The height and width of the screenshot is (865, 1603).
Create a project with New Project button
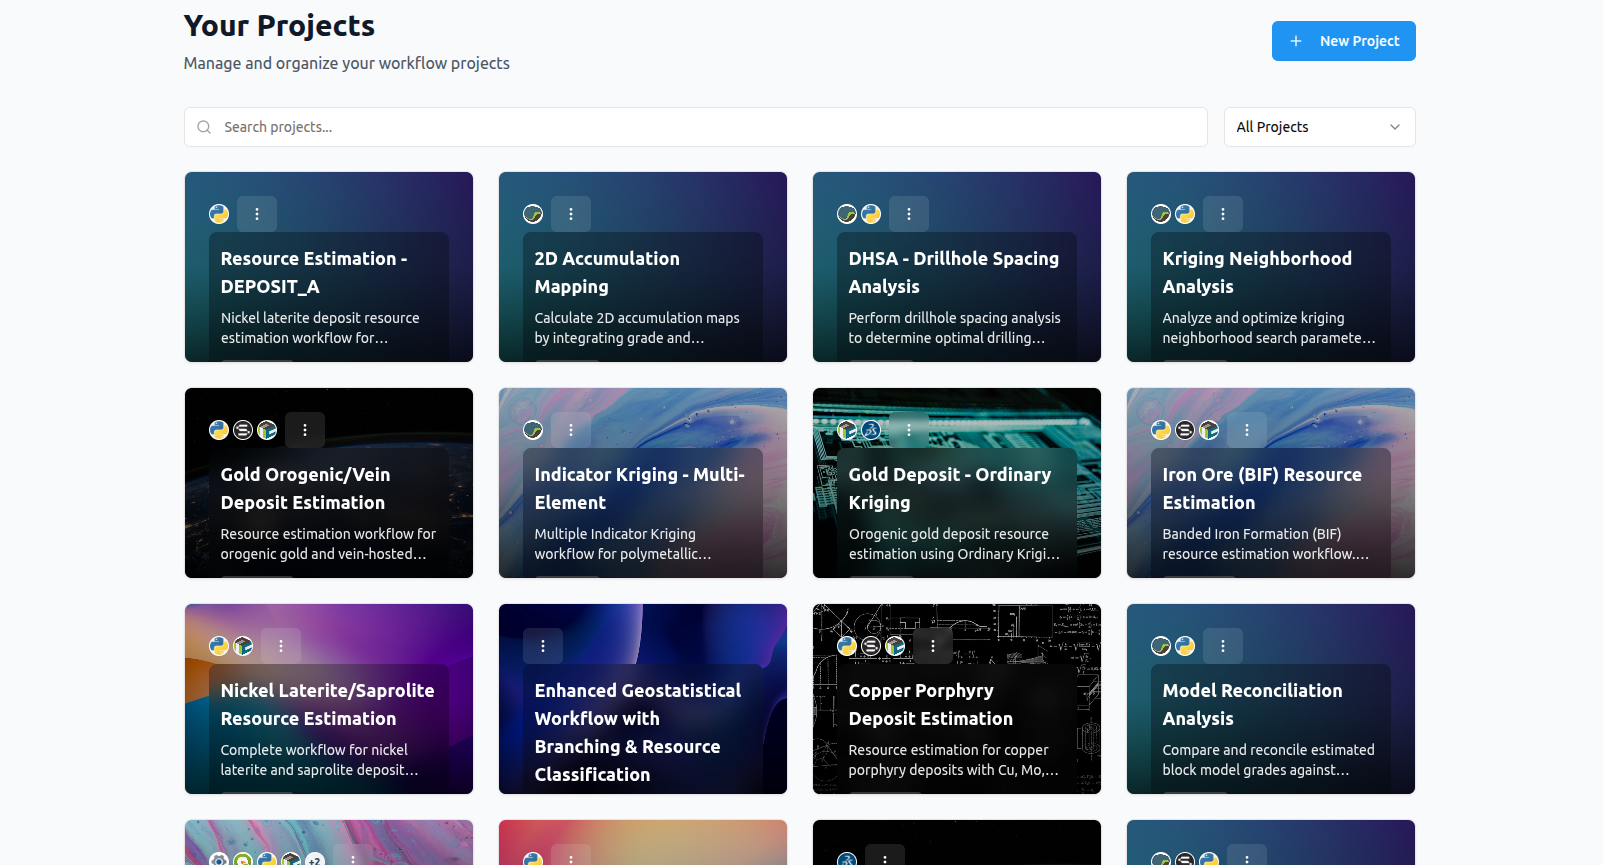[1343, 41]
